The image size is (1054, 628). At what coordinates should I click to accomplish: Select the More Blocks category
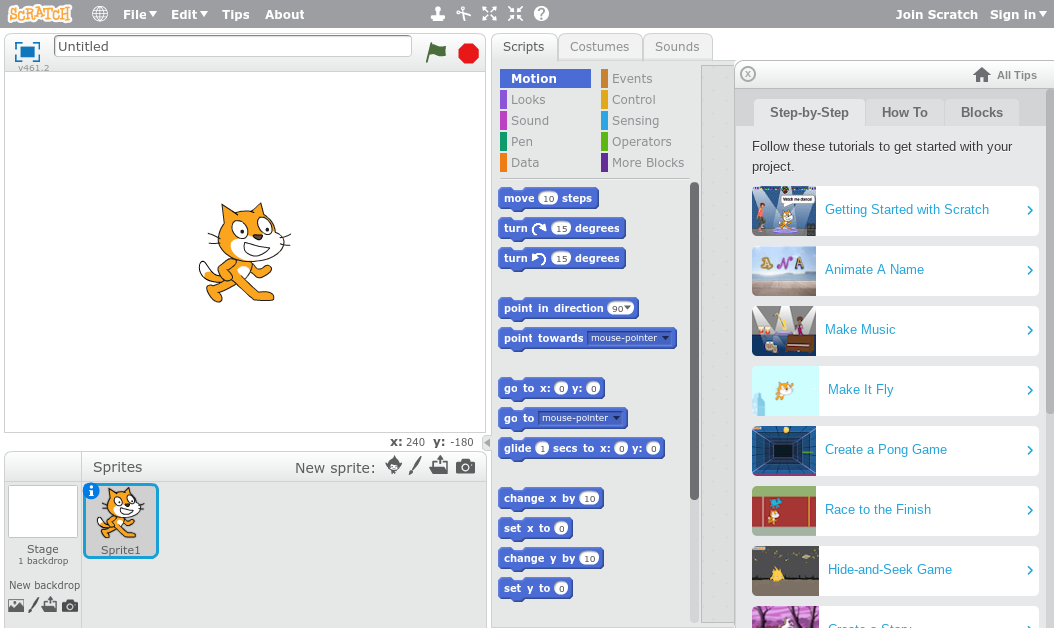[x=644, y=162]
